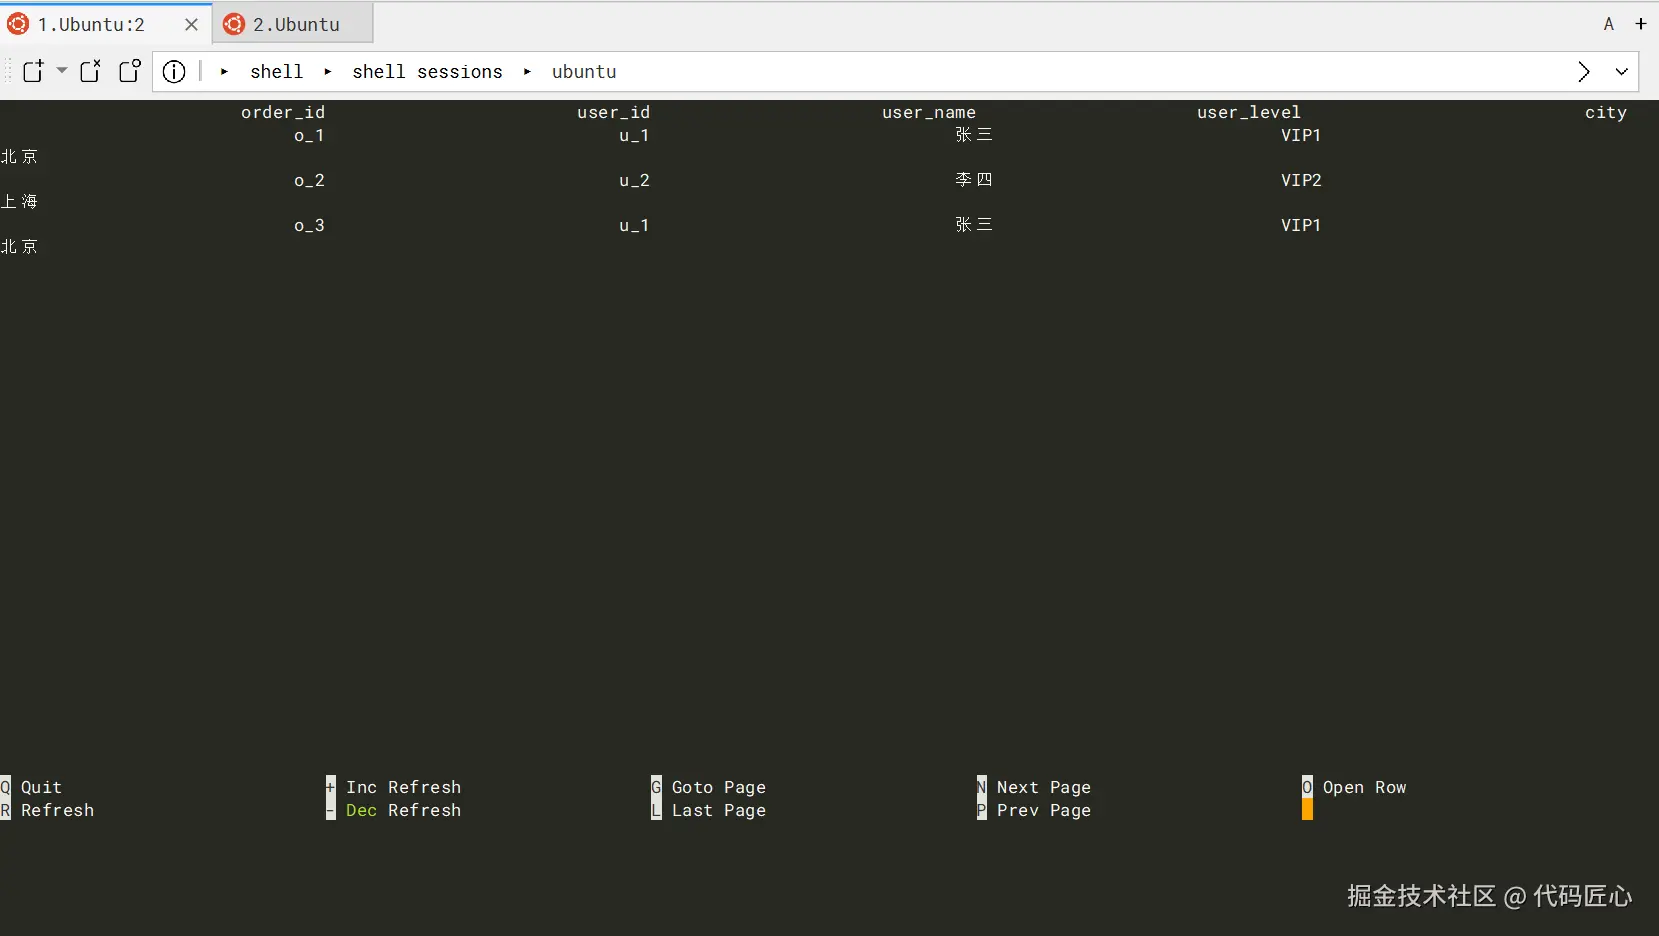Click the 上海 city value
Viewport: 1659px width, 936px height.
click(x=19, y=202)
